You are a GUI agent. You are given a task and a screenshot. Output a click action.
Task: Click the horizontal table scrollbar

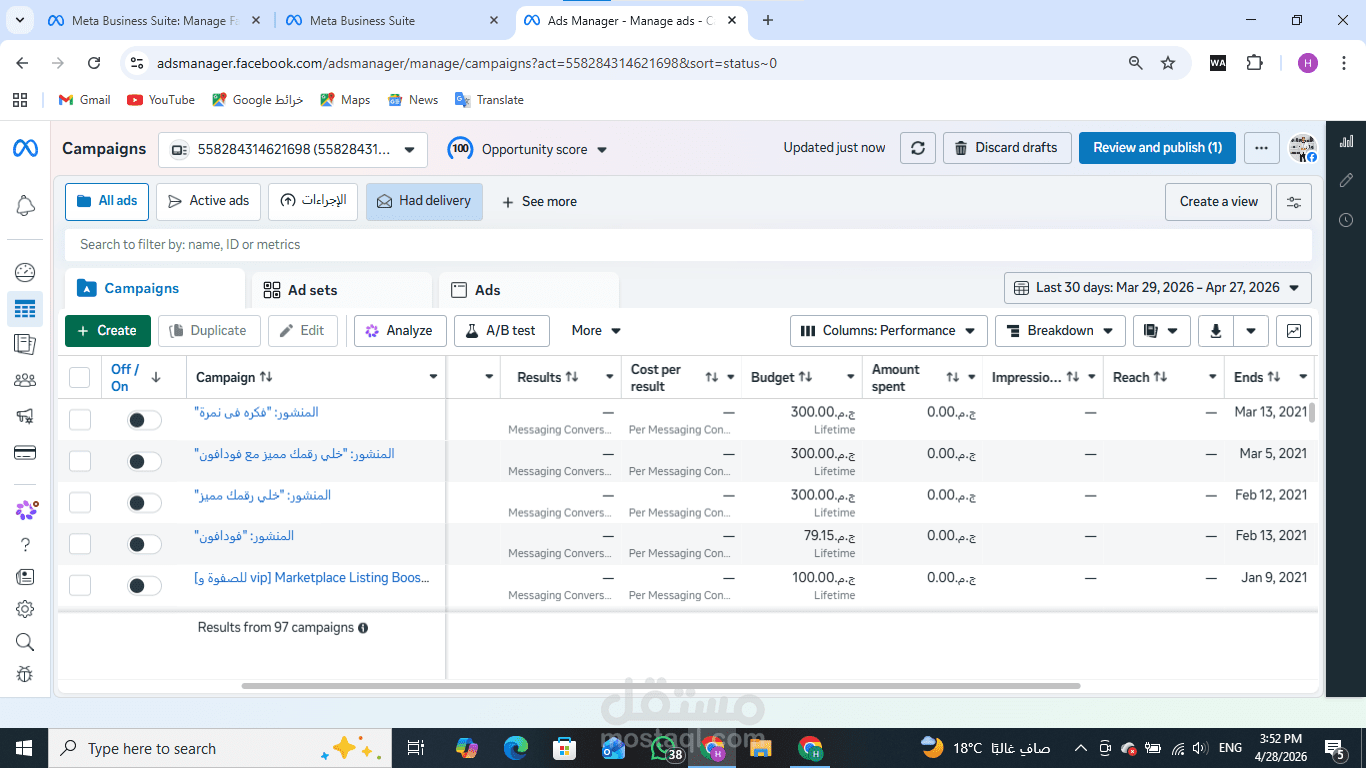(x=661, y=686)
